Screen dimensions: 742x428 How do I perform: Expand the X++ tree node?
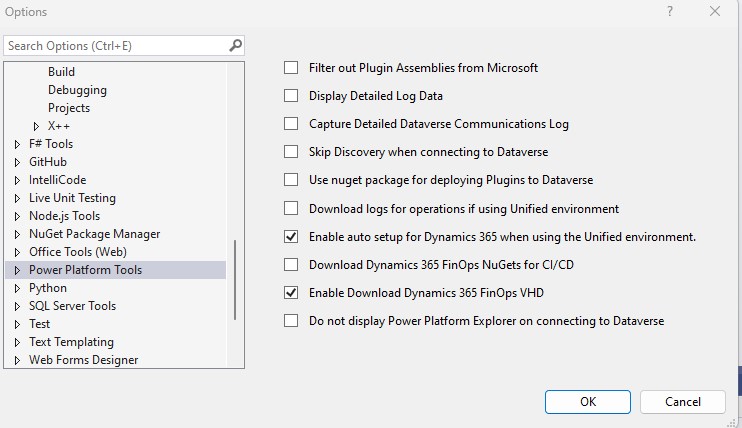pos(36,126)
